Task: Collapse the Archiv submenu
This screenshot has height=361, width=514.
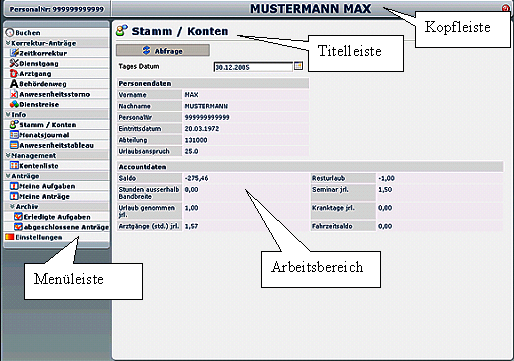Action: 13,206
